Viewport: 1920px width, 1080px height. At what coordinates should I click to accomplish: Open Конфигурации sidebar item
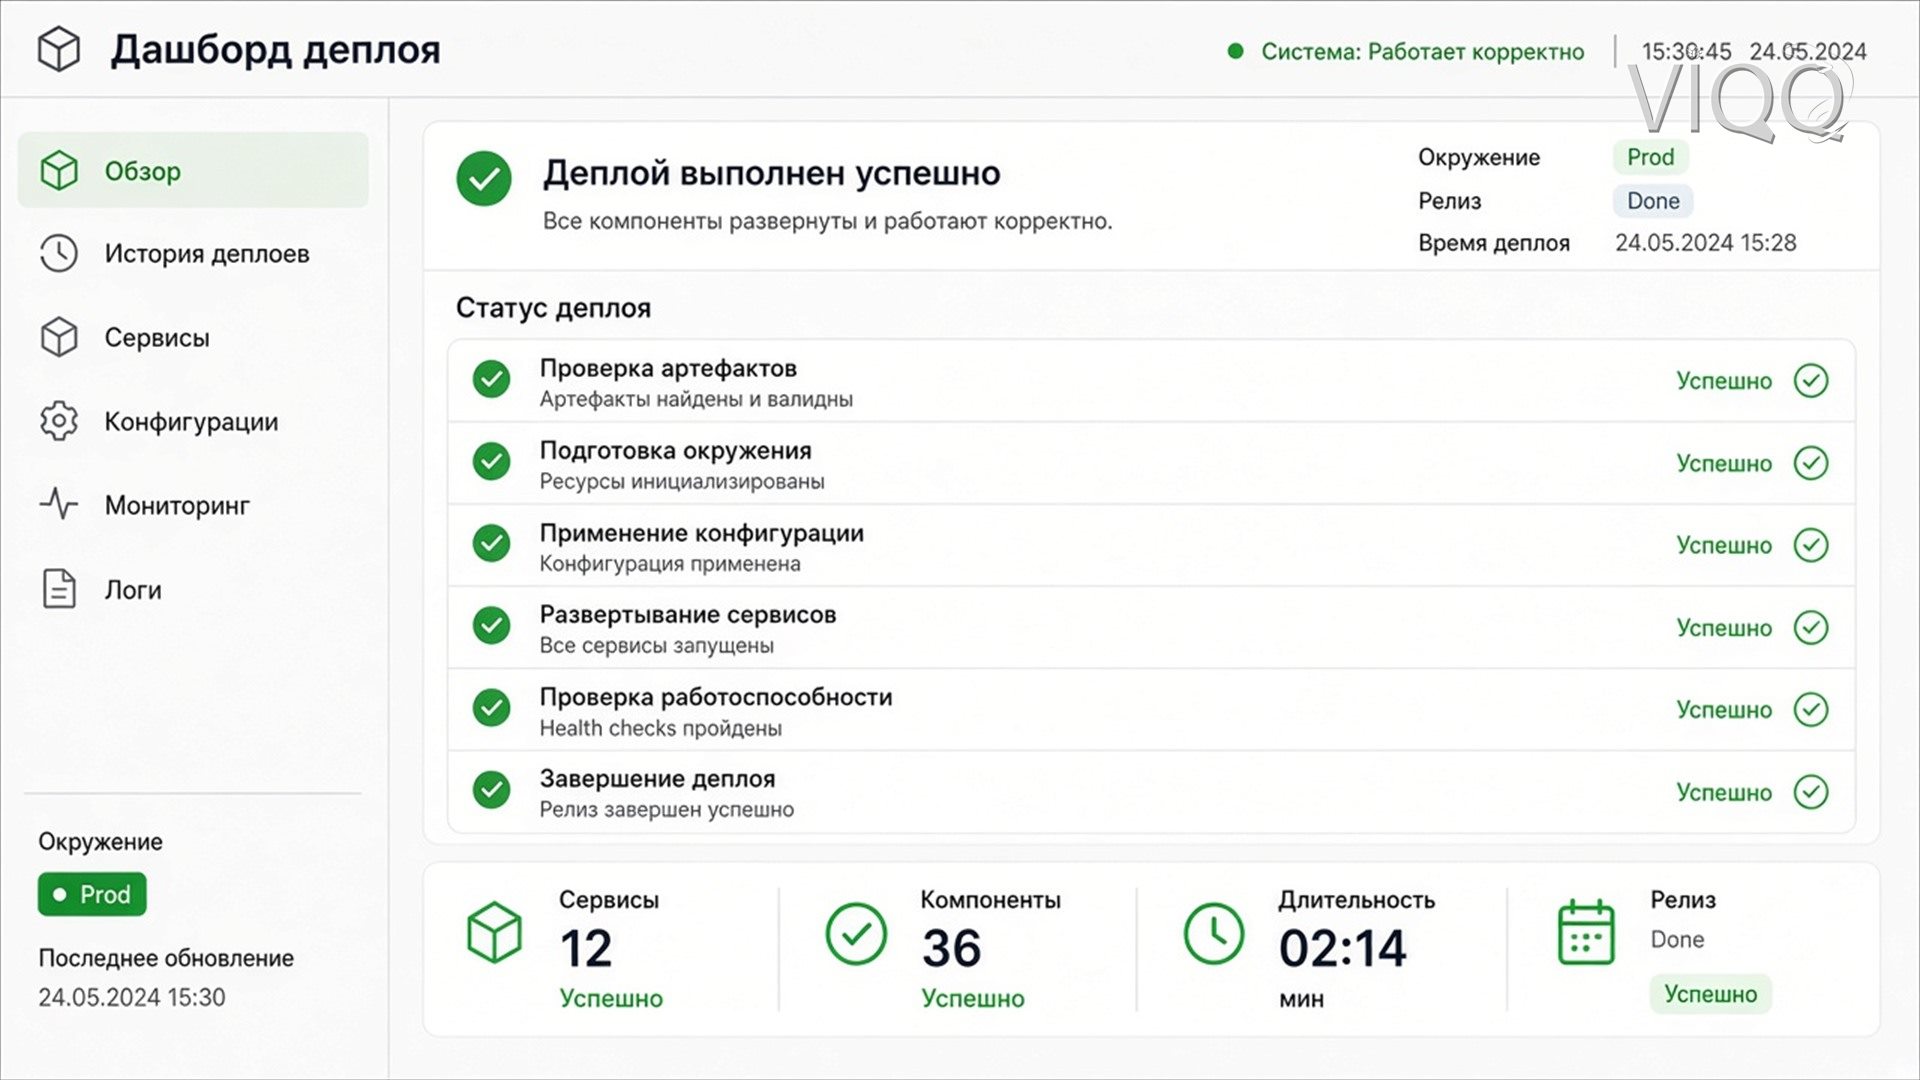[193, 422]
